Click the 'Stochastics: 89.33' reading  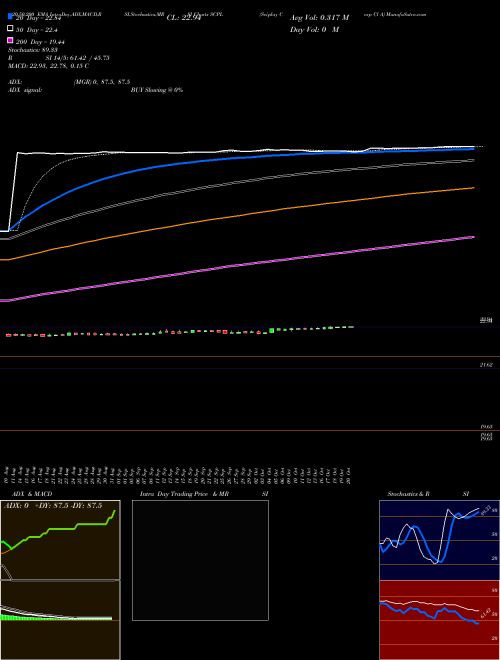click(33, 50)
